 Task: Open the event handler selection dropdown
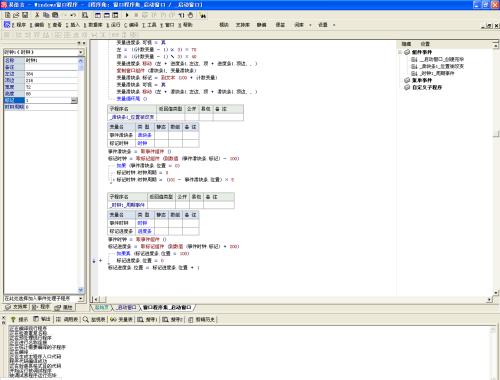click(81, 298)
